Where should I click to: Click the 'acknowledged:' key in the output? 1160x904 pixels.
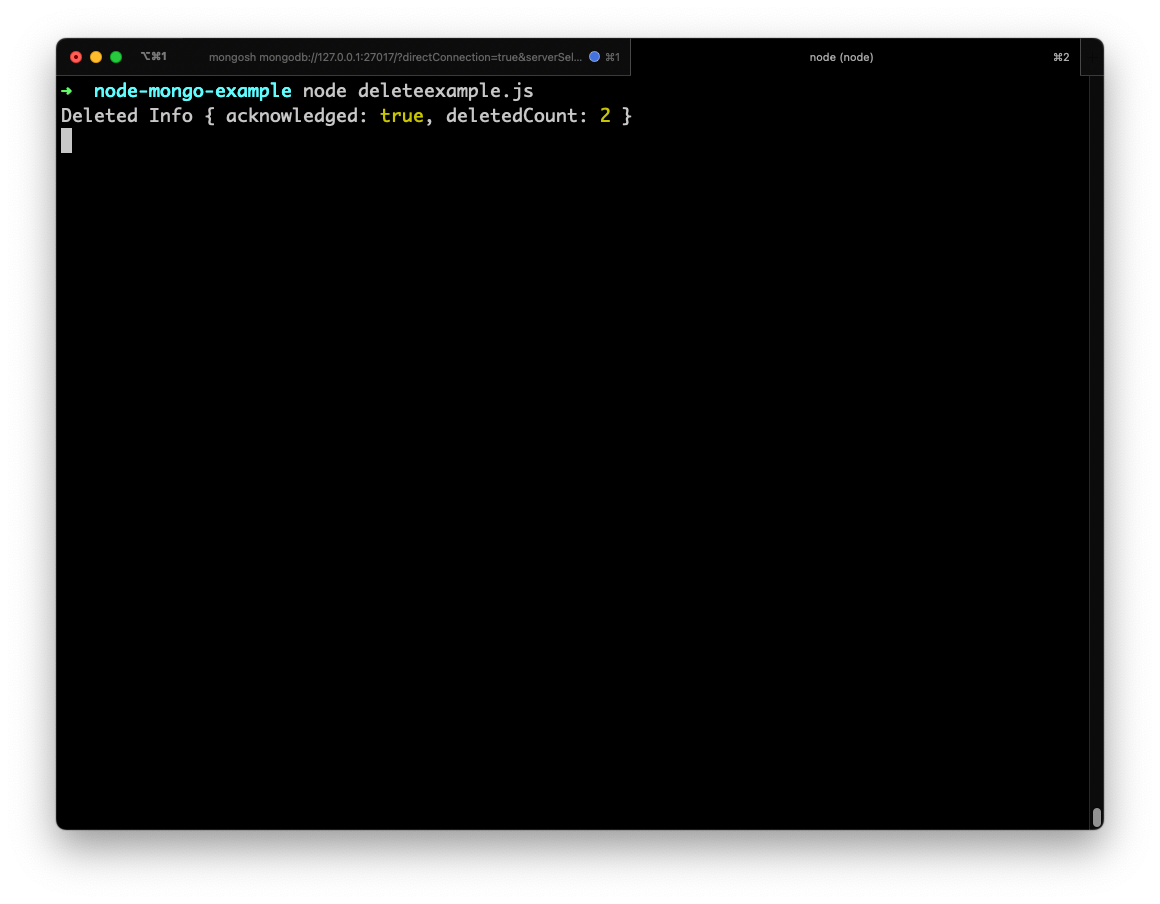pos(297,116)
